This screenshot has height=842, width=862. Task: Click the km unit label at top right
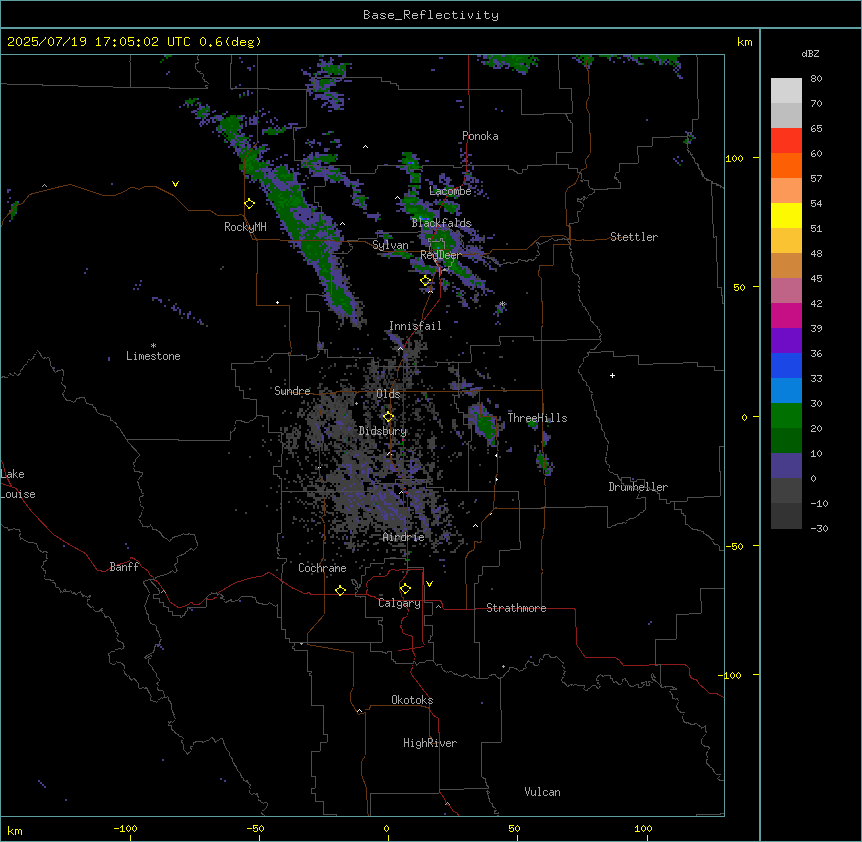tap(744, 42)
